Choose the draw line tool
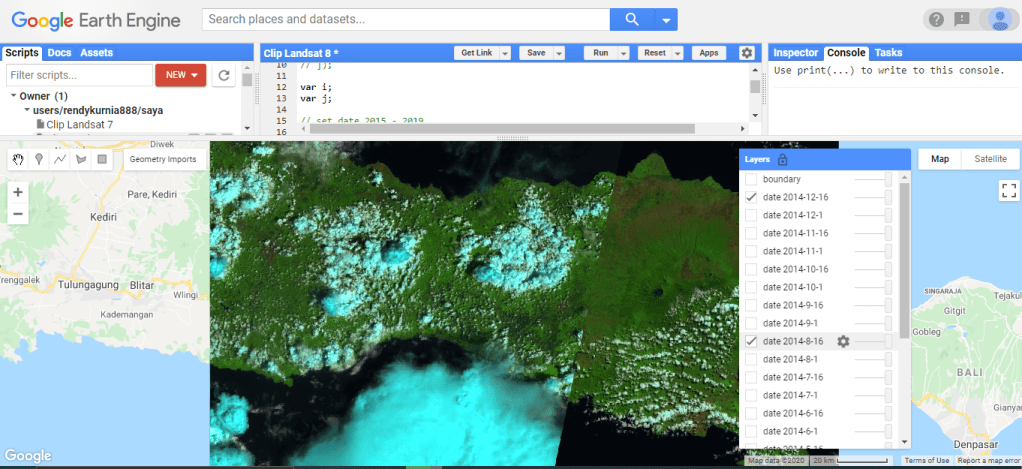The width and height of the screenshot is (1022, 469). (59, 159)
